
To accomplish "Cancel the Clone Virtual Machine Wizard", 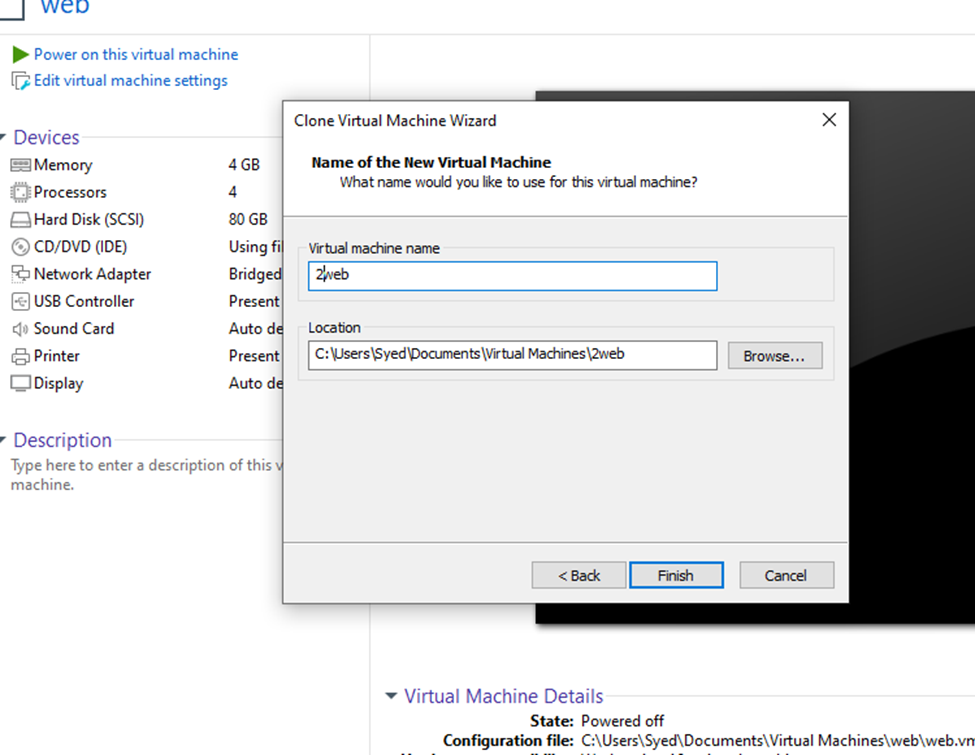I will 786,575.
